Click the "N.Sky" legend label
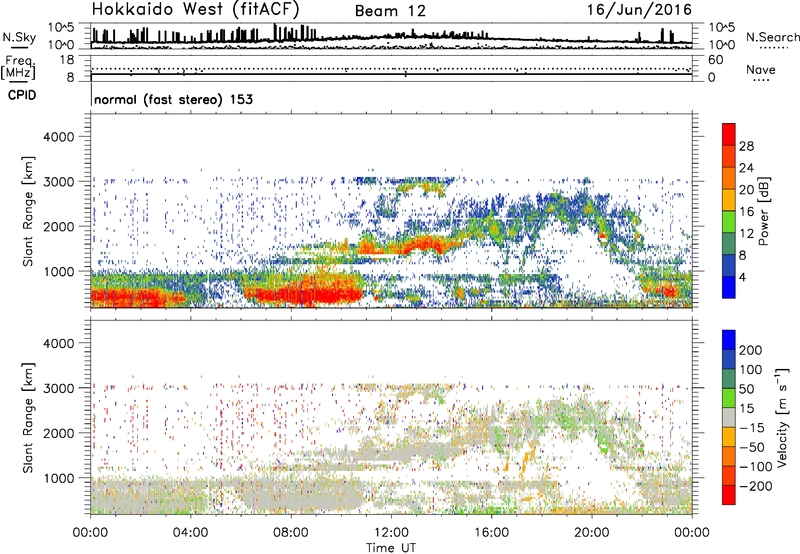 pos(19,37)
